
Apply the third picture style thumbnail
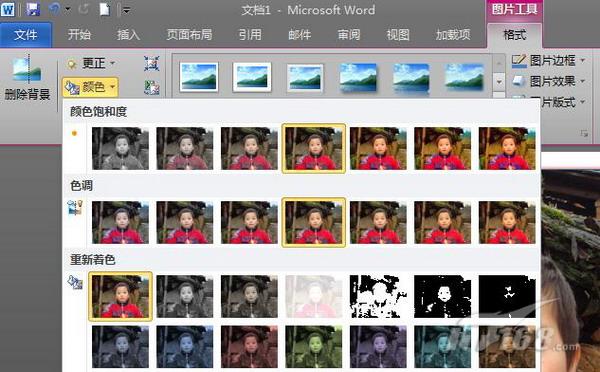(x=305, y=78)
